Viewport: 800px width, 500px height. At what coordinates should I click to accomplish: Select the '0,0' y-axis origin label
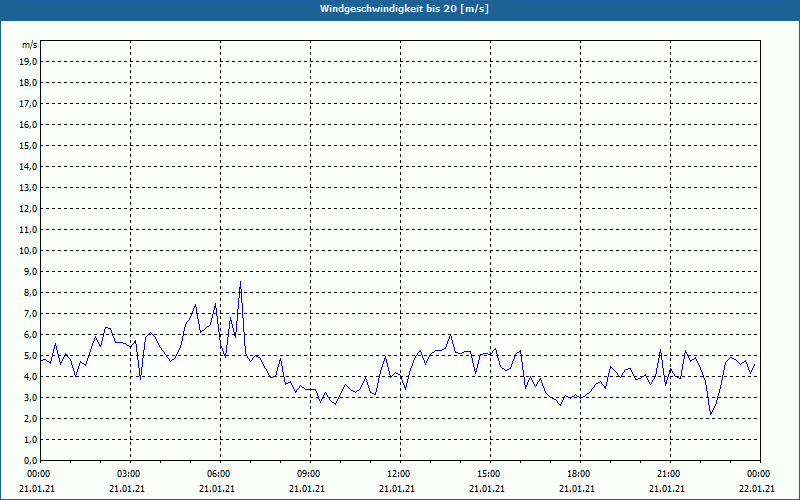31,460
